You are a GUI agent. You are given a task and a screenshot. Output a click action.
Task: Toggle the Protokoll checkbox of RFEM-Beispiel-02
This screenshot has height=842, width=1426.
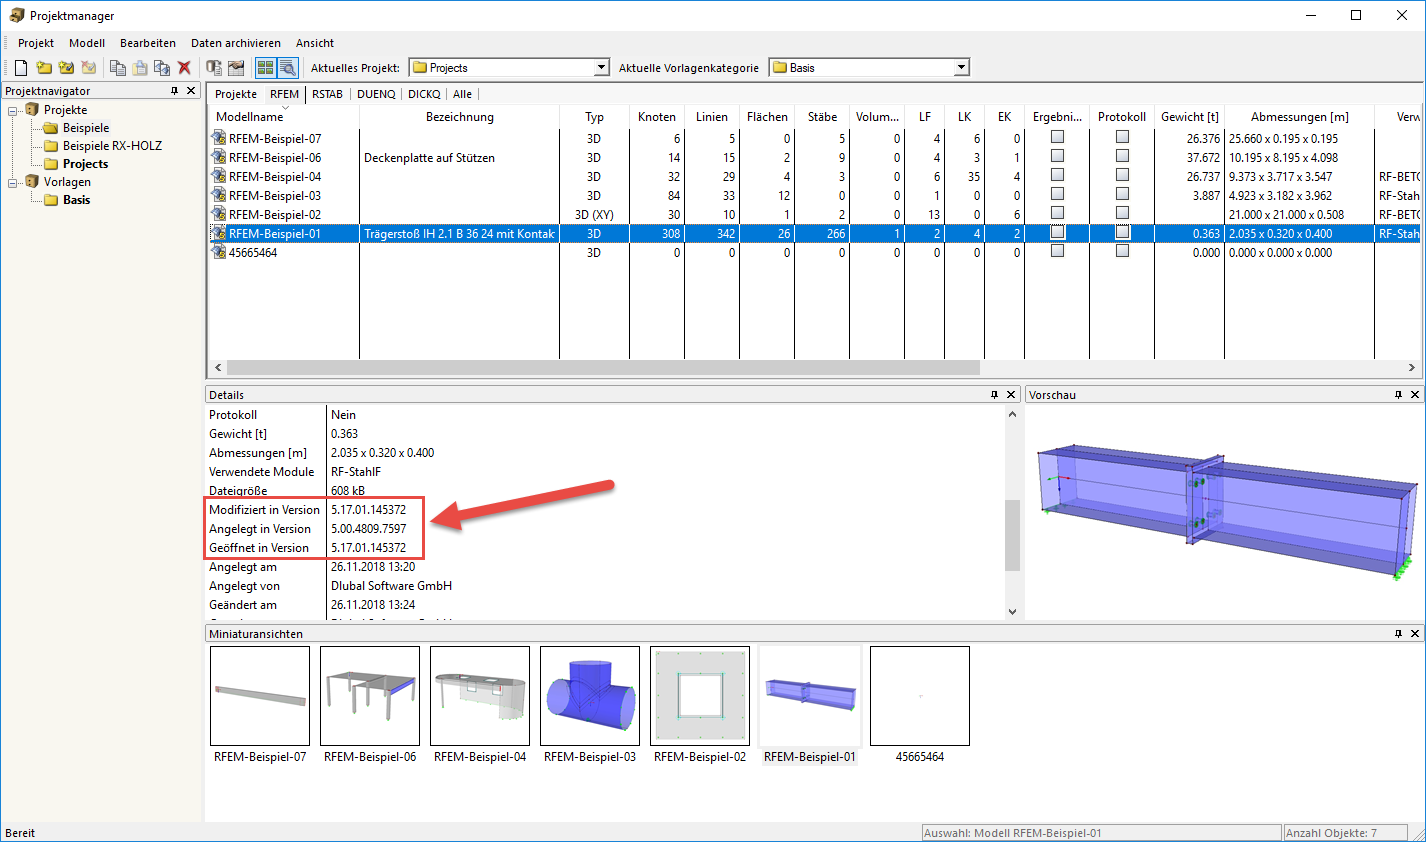[1122, 214]
